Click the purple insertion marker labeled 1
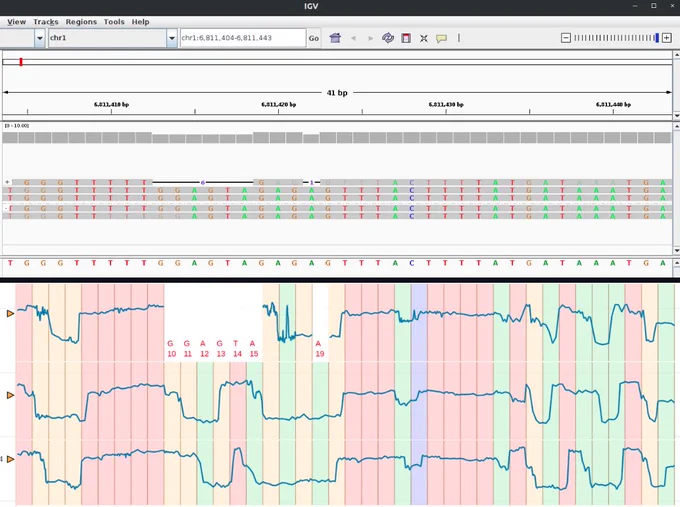Screen dimensions: 680x507 [x=311, y=183]
